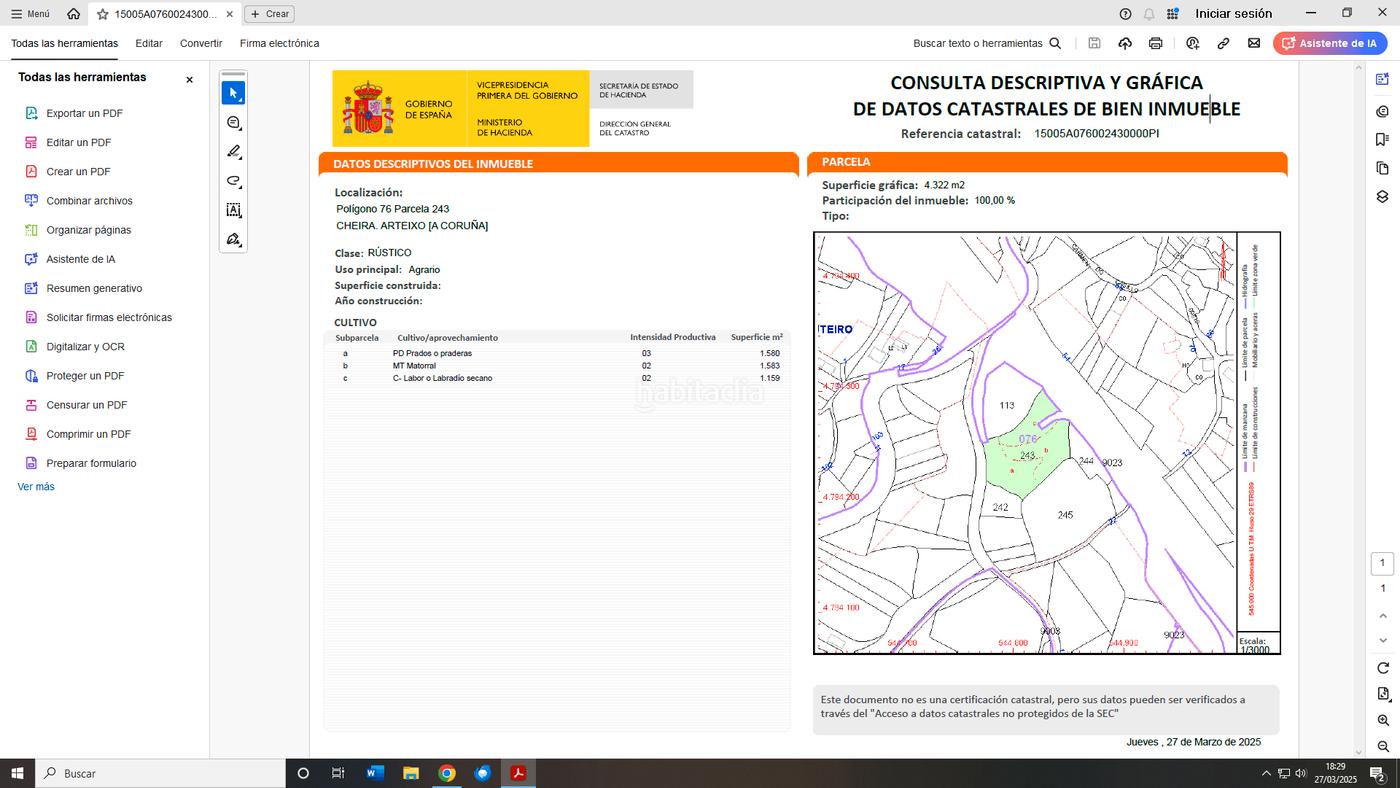The image size is (1400, 788).
Task: Switch to the Editar tab
Action: coord(149,44)
